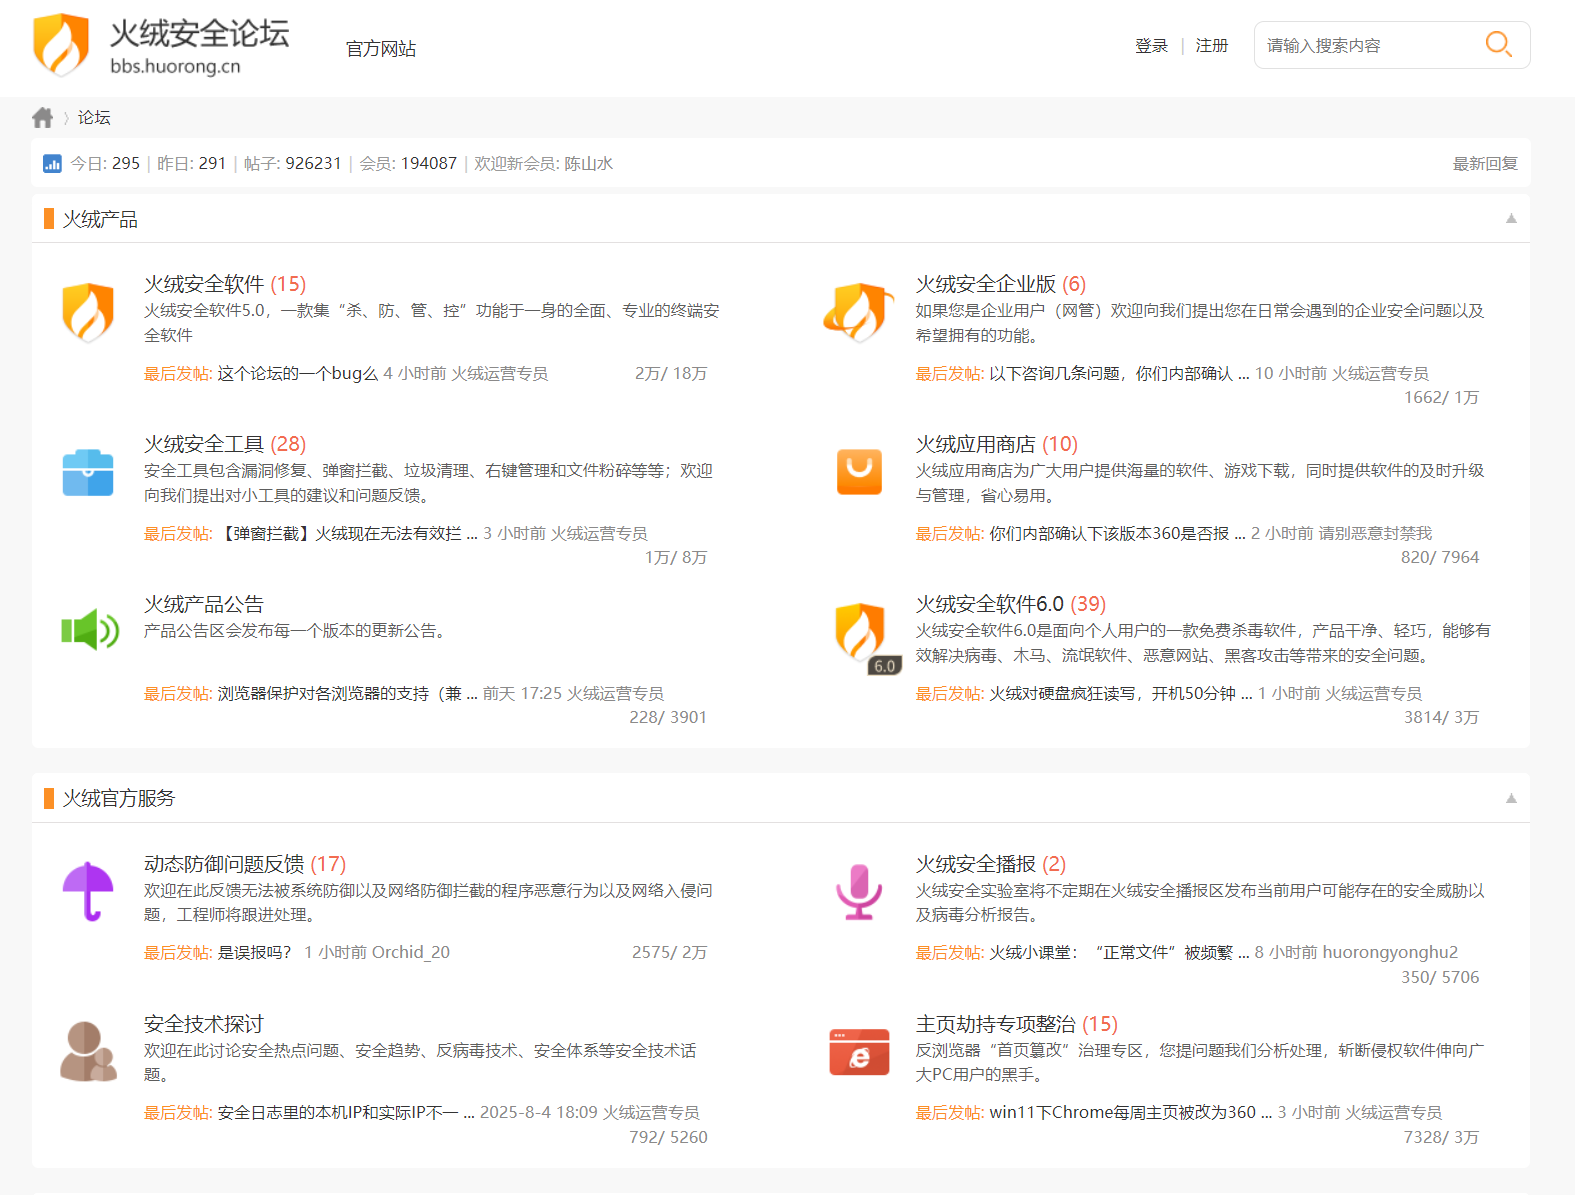
Task: Click the pink microphone icon for 火绒安全播报
Action: (x=859, y=891)
